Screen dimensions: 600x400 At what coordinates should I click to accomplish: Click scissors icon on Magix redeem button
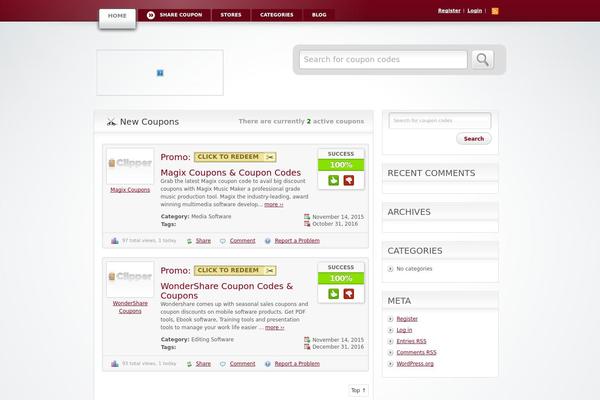(270, 157)
